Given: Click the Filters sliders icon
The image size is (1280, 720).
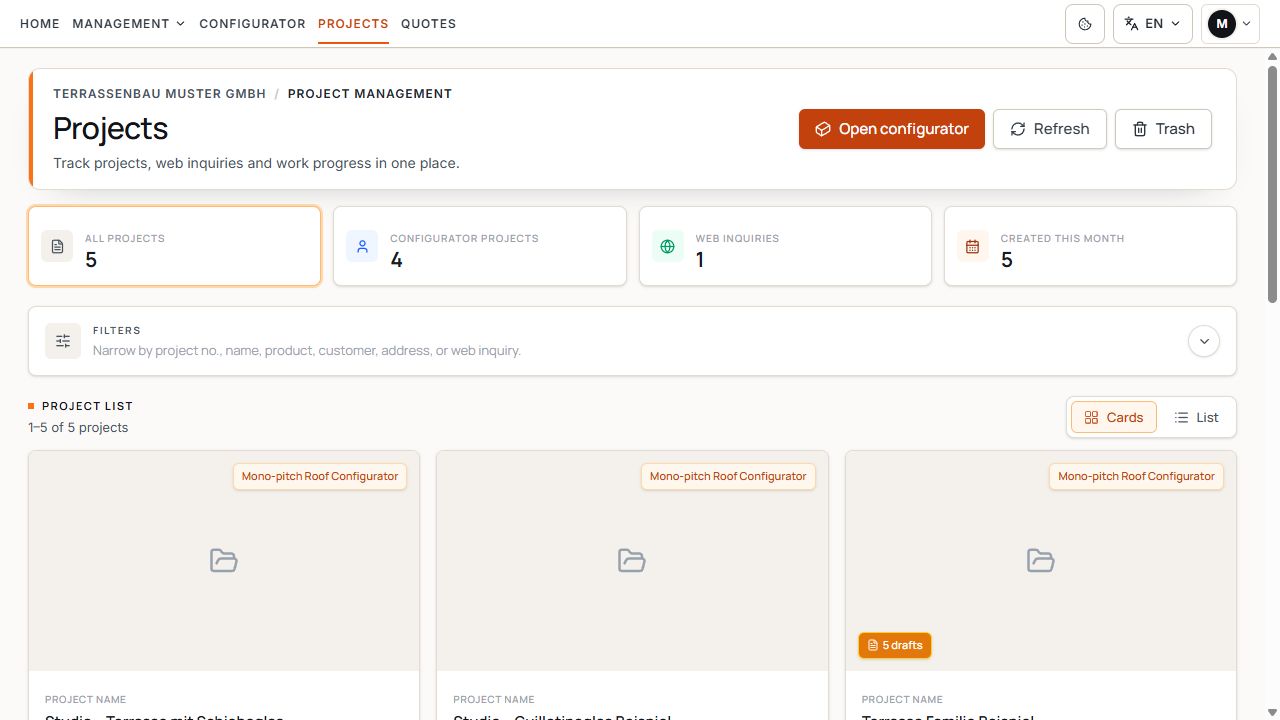Looking at the screenshot, I should (63, 341).
